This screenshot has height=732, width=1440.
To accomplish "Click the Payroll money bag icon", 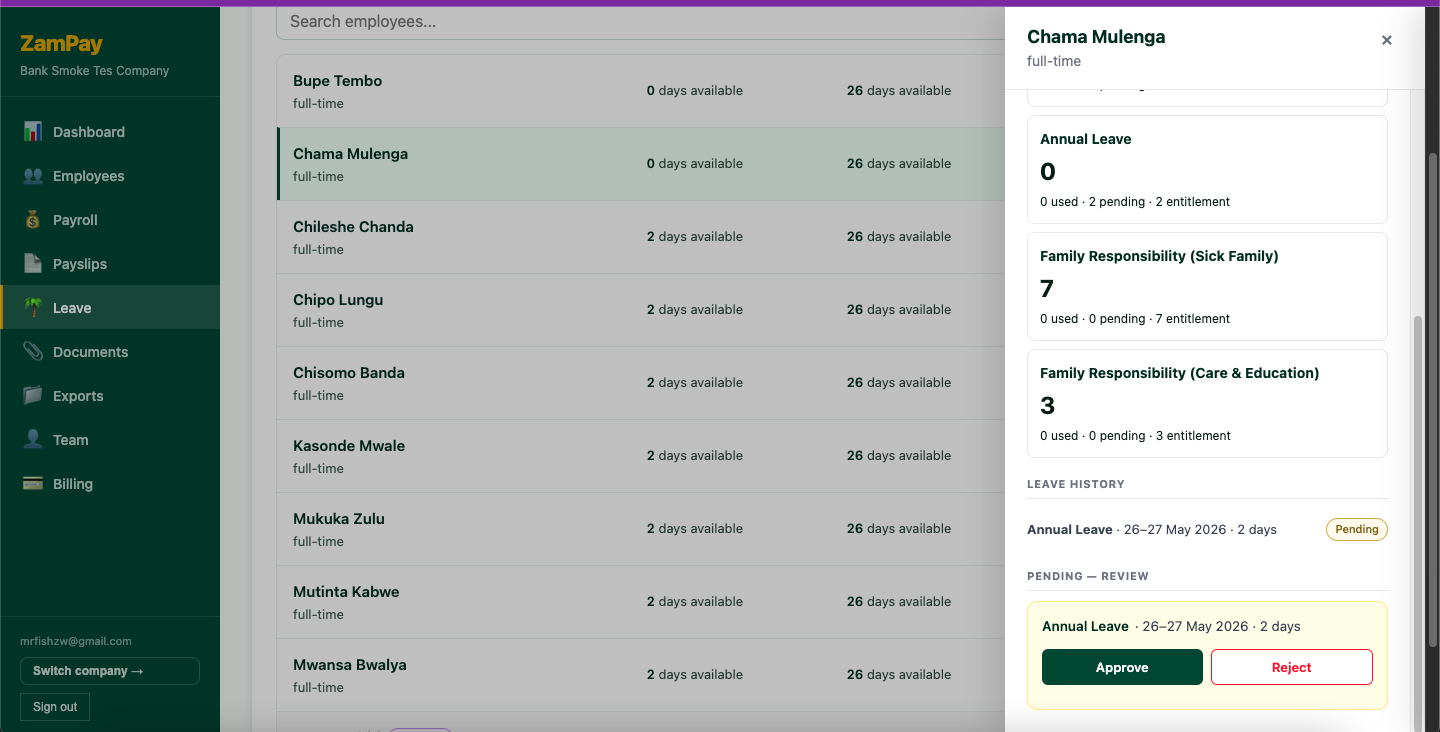I will click(x=33, y=220).
